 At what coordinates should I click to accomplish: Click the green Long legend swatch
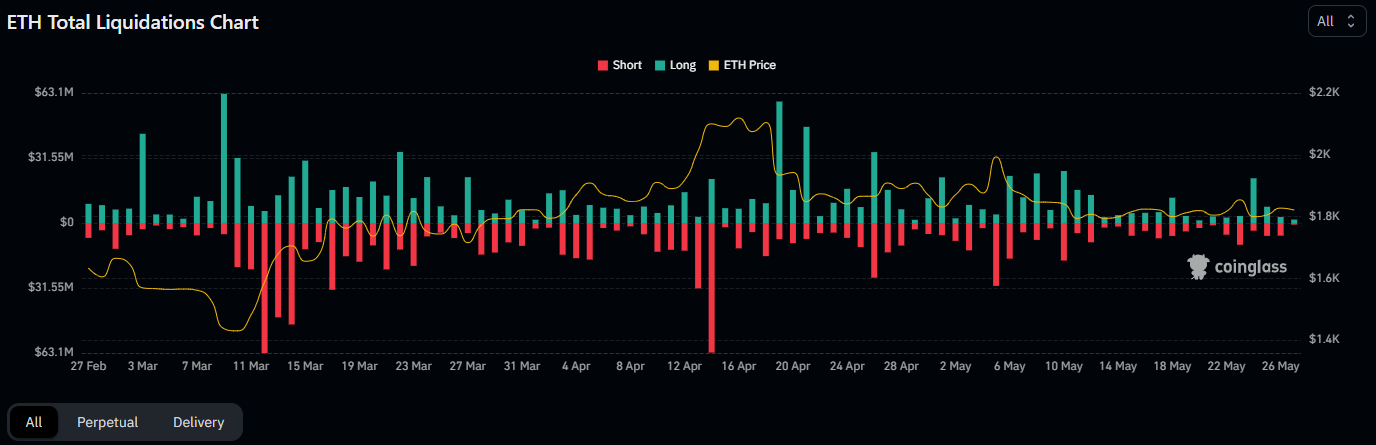(660, 65)
